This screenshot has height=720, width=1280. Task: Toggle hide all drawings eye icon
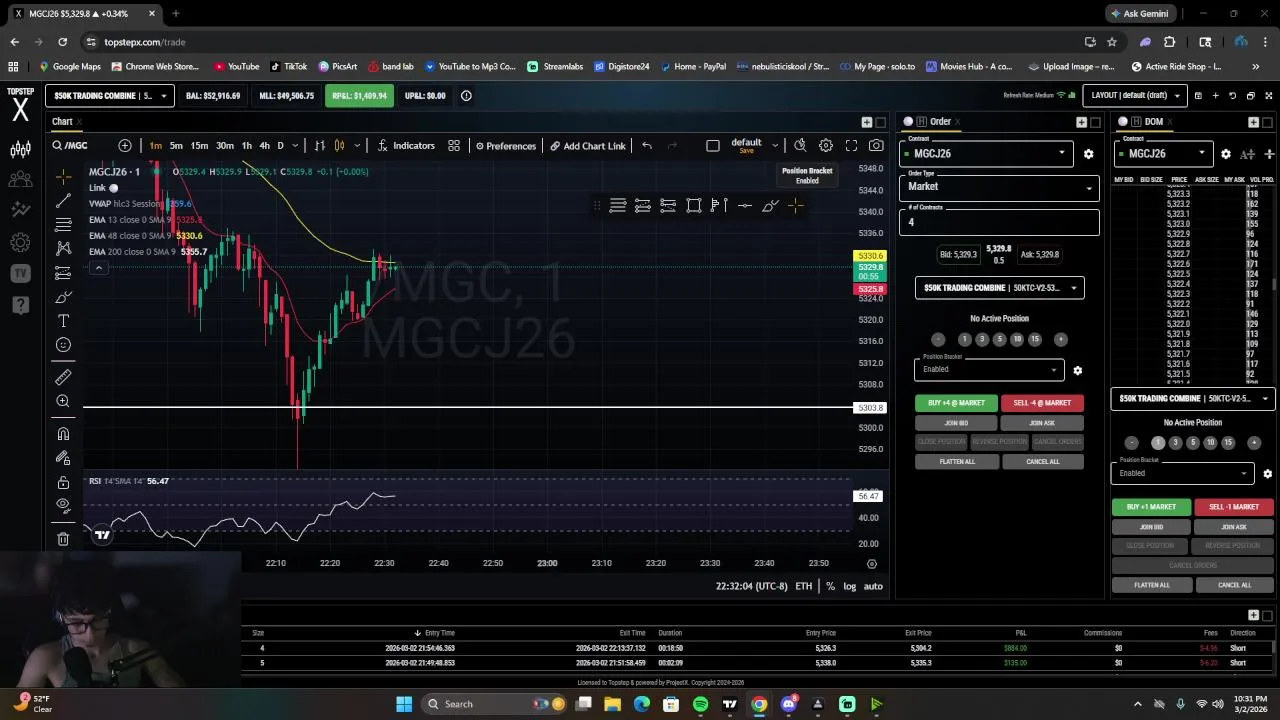tap(63, 506)
